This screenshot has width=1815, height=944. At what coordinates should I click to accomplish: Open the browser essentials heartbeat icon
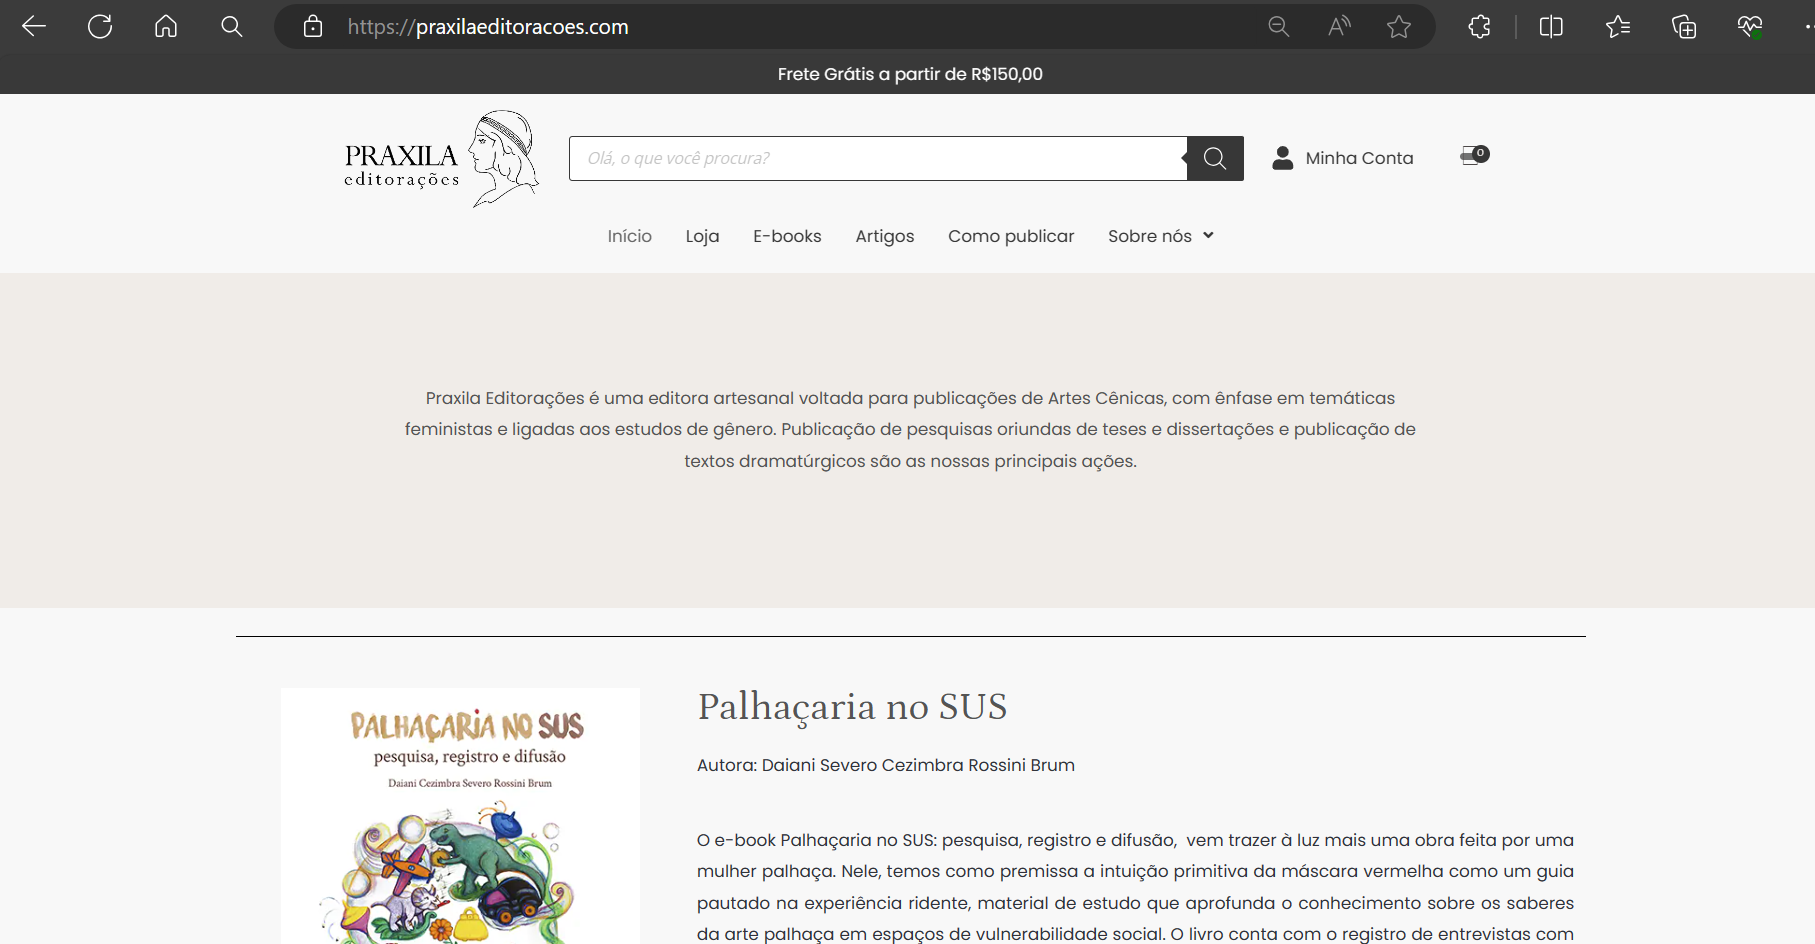coord(1750,27)
